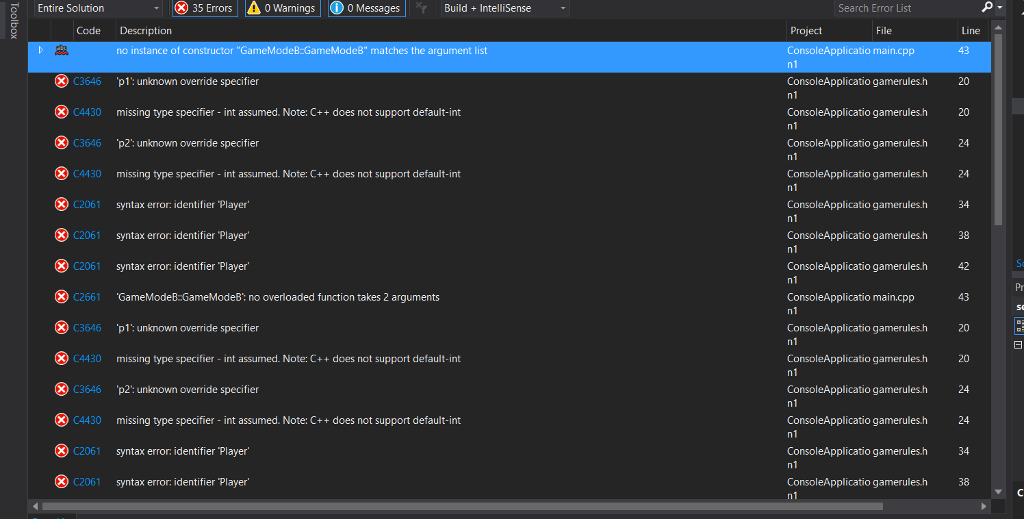
Task: Select the 'no overloaded function takes 2 arguments' error
Action: [x=278, y=297]
